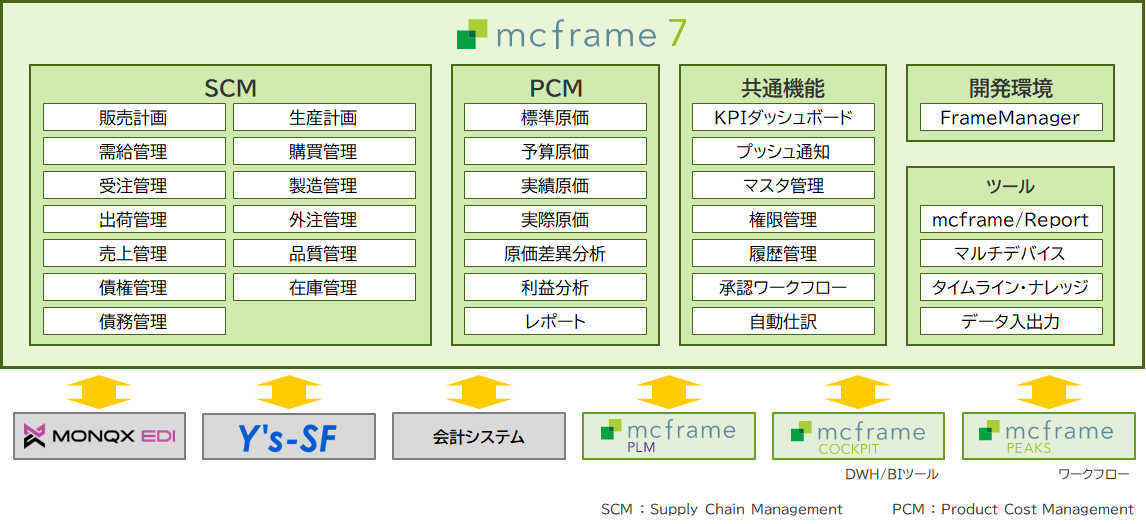Select 権限管理 box
Viewport: 1146px width, 524px height.
point(783,219)
